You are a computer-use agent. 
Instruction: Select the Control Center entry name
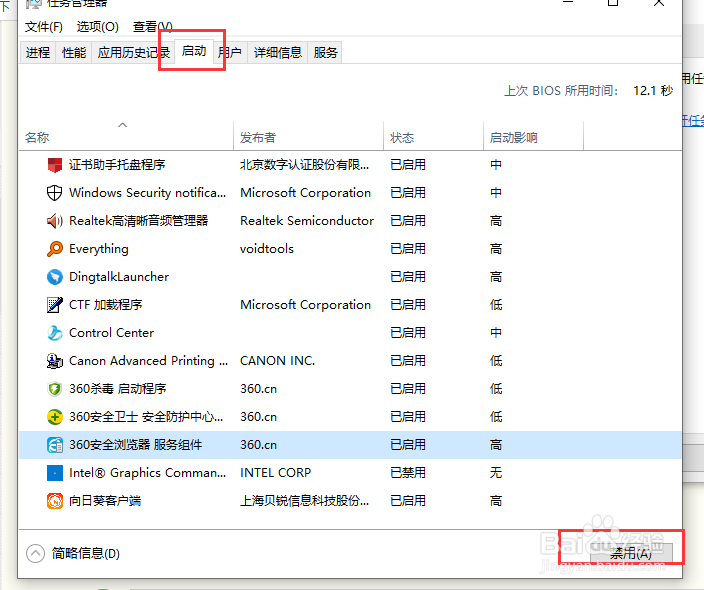click(x=111, y=333)
